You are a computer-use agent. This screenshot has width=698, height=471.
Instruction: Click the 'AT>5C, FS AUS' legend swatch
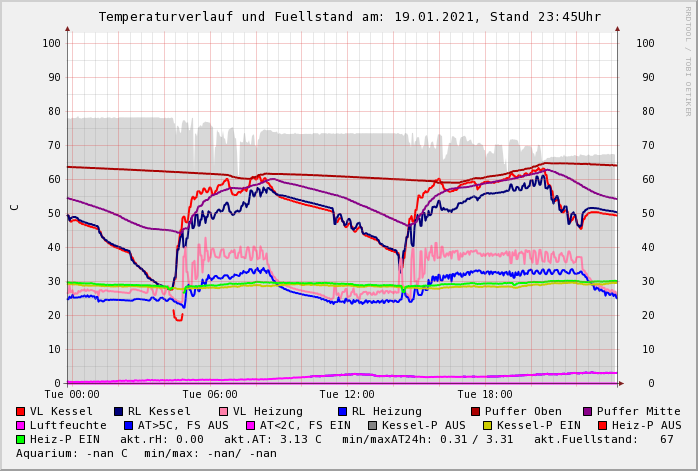click(129, 425)
